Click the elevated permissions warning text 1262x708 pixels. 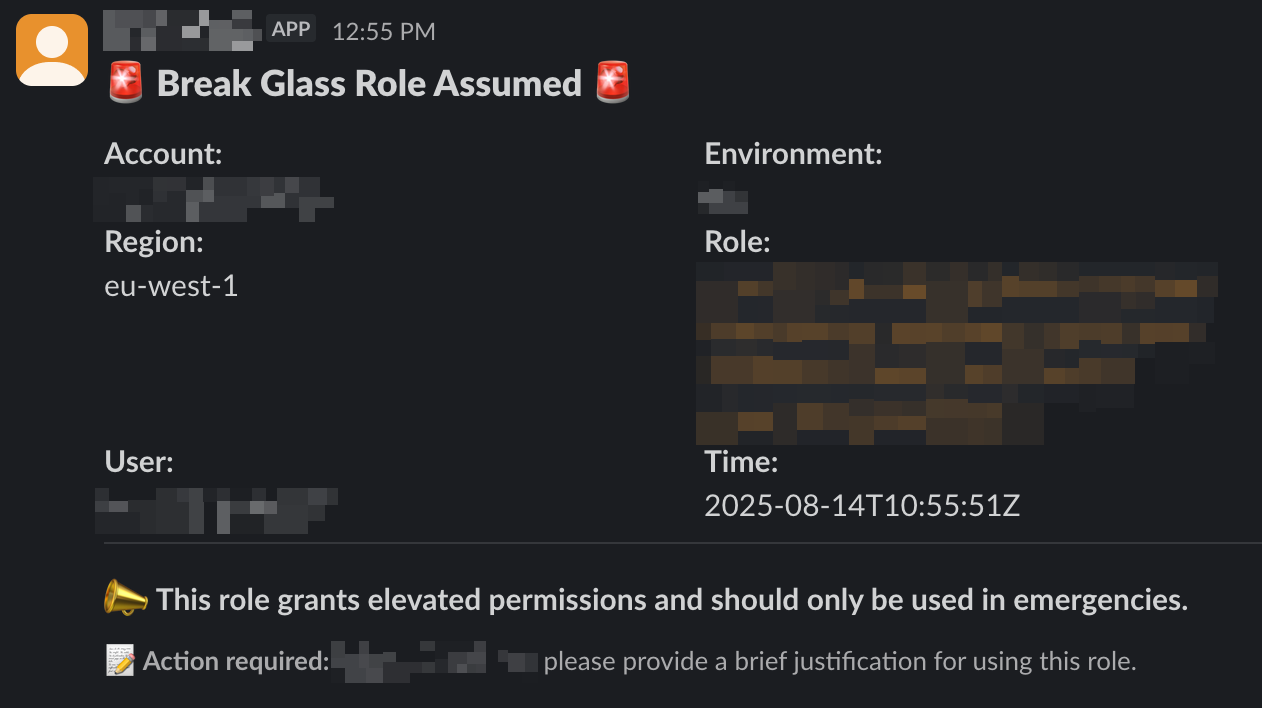point(671,600)
